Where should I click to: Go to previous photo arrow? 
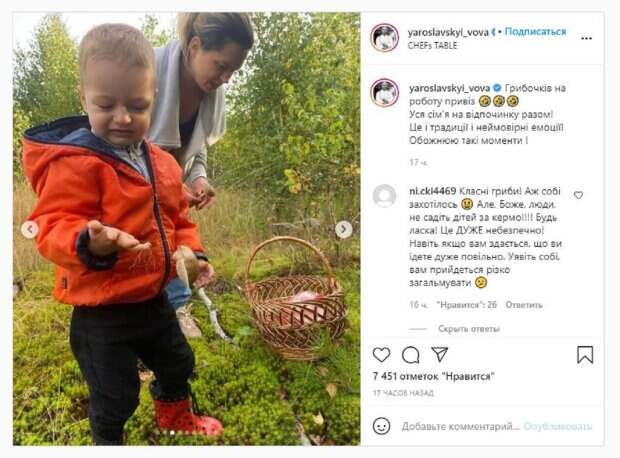[x=30, y=229]
